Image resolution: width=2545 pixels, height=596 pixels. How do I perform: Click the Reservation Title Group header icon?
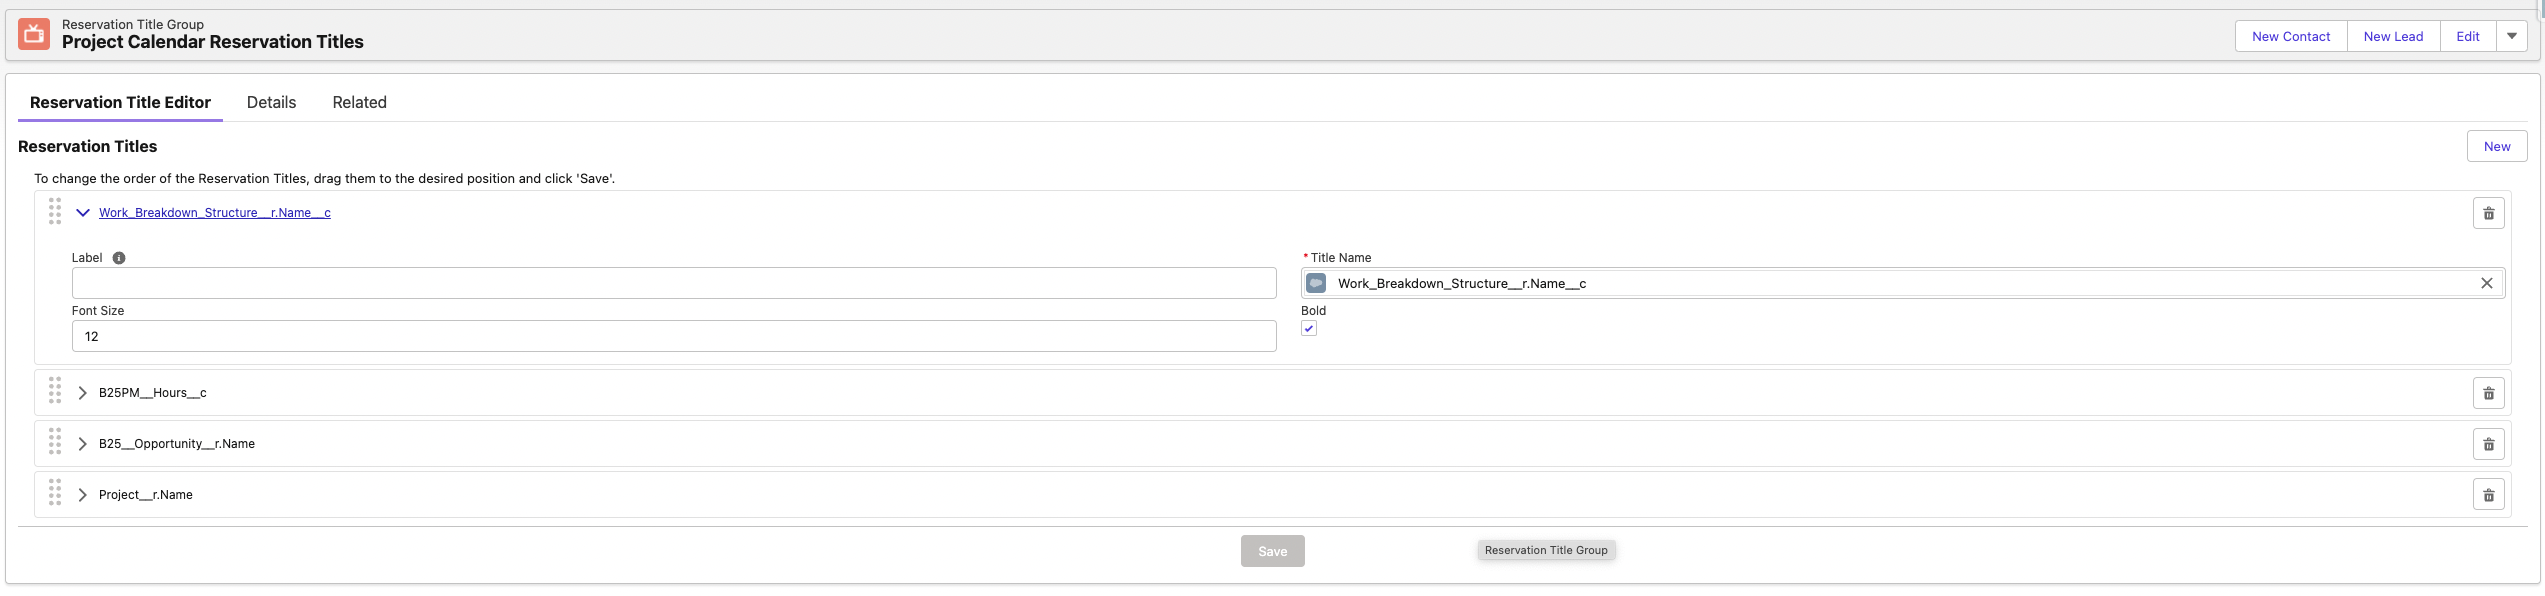click(x=34, y=34)
